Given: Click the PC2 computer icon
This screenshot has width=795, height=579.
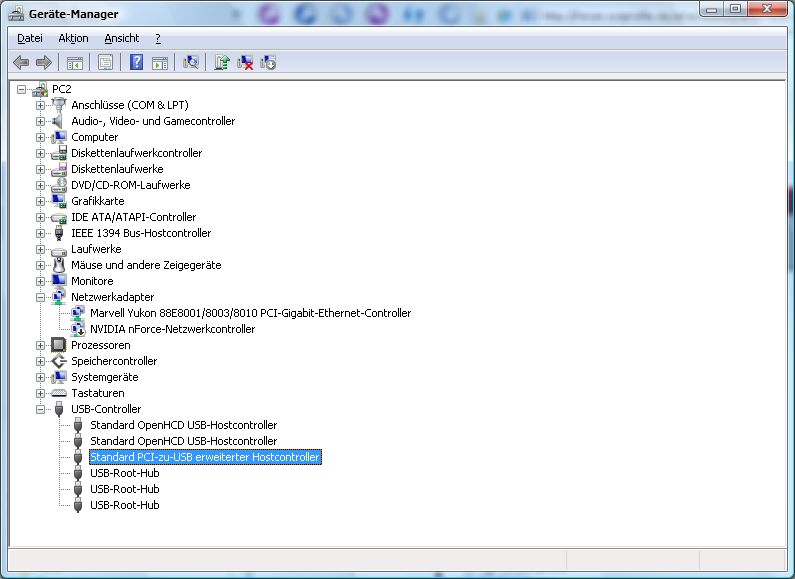Looking at the screenshot, I should pos(40,89).
